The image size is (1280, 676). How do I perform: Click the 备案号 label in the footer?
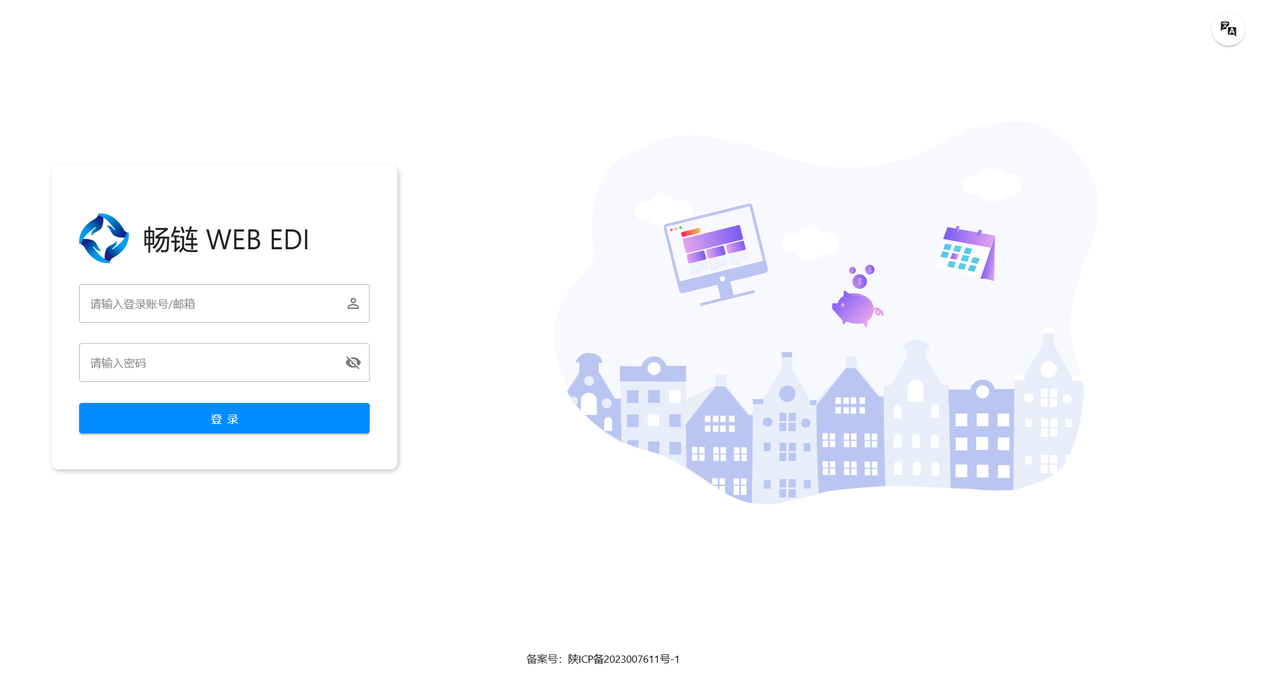click(x=544, y=659)
